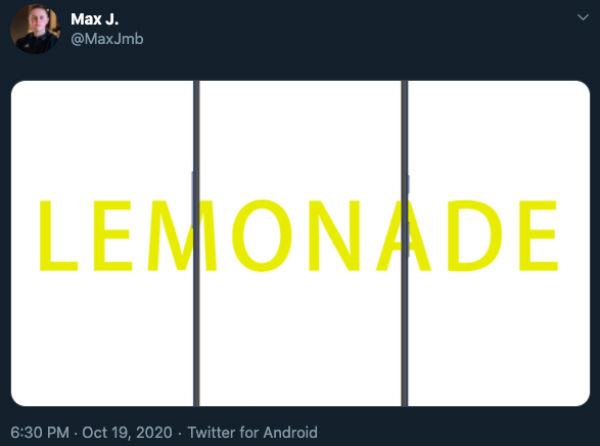Click the yellow letter D in third image

click(x=475, y=236)
